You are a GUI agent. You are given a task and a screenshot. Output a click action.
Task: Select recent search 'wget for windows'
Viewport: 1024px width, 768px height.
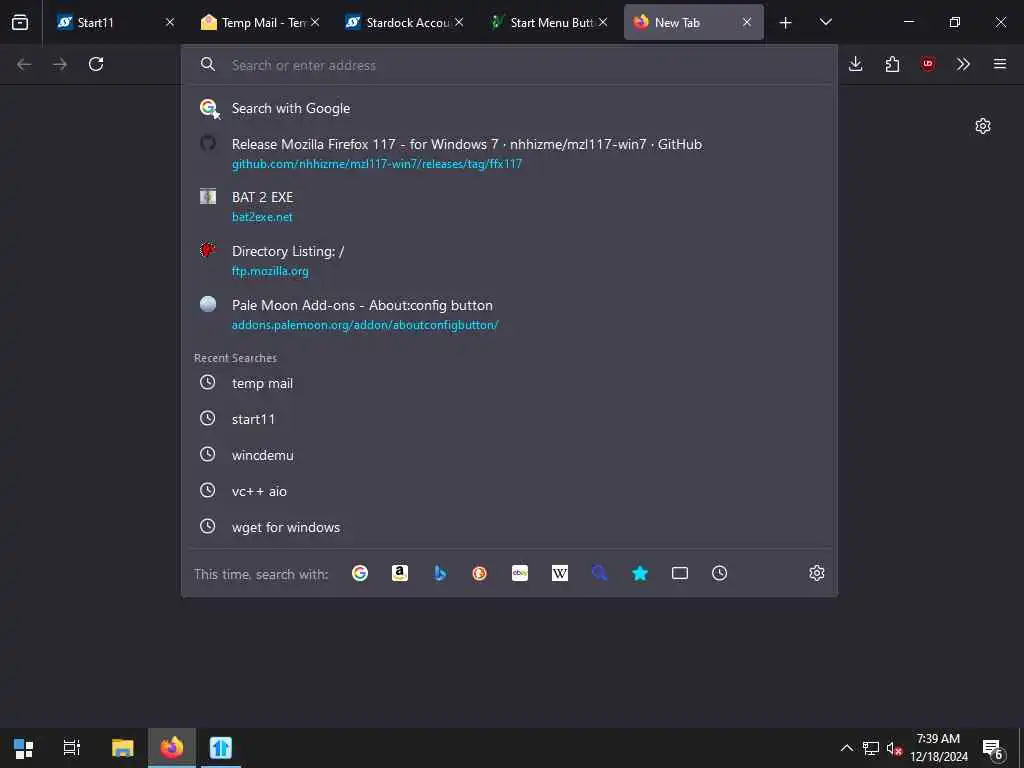click(509, 527)
